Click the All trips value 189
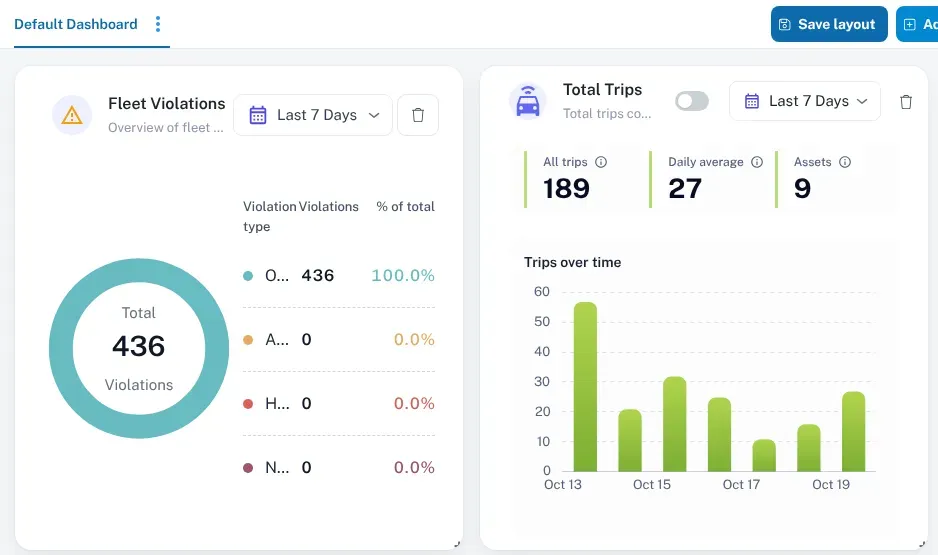Image resolution: width=938 pixels, height=555 pixels. coord(567,188)
